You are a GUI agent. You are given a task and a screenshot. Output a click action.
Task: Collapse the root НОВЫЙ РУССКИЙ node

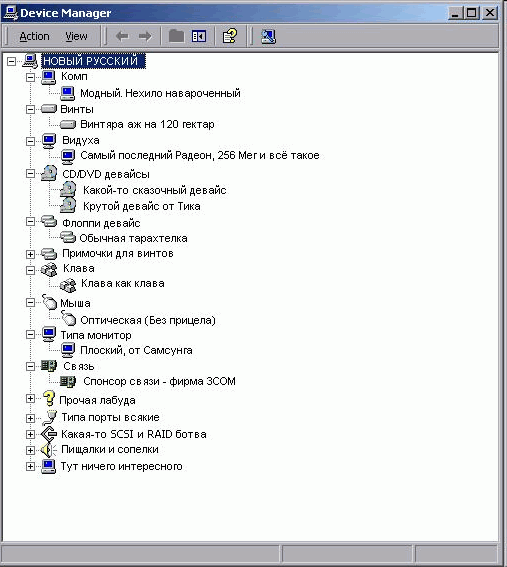[x=11, y=61]
